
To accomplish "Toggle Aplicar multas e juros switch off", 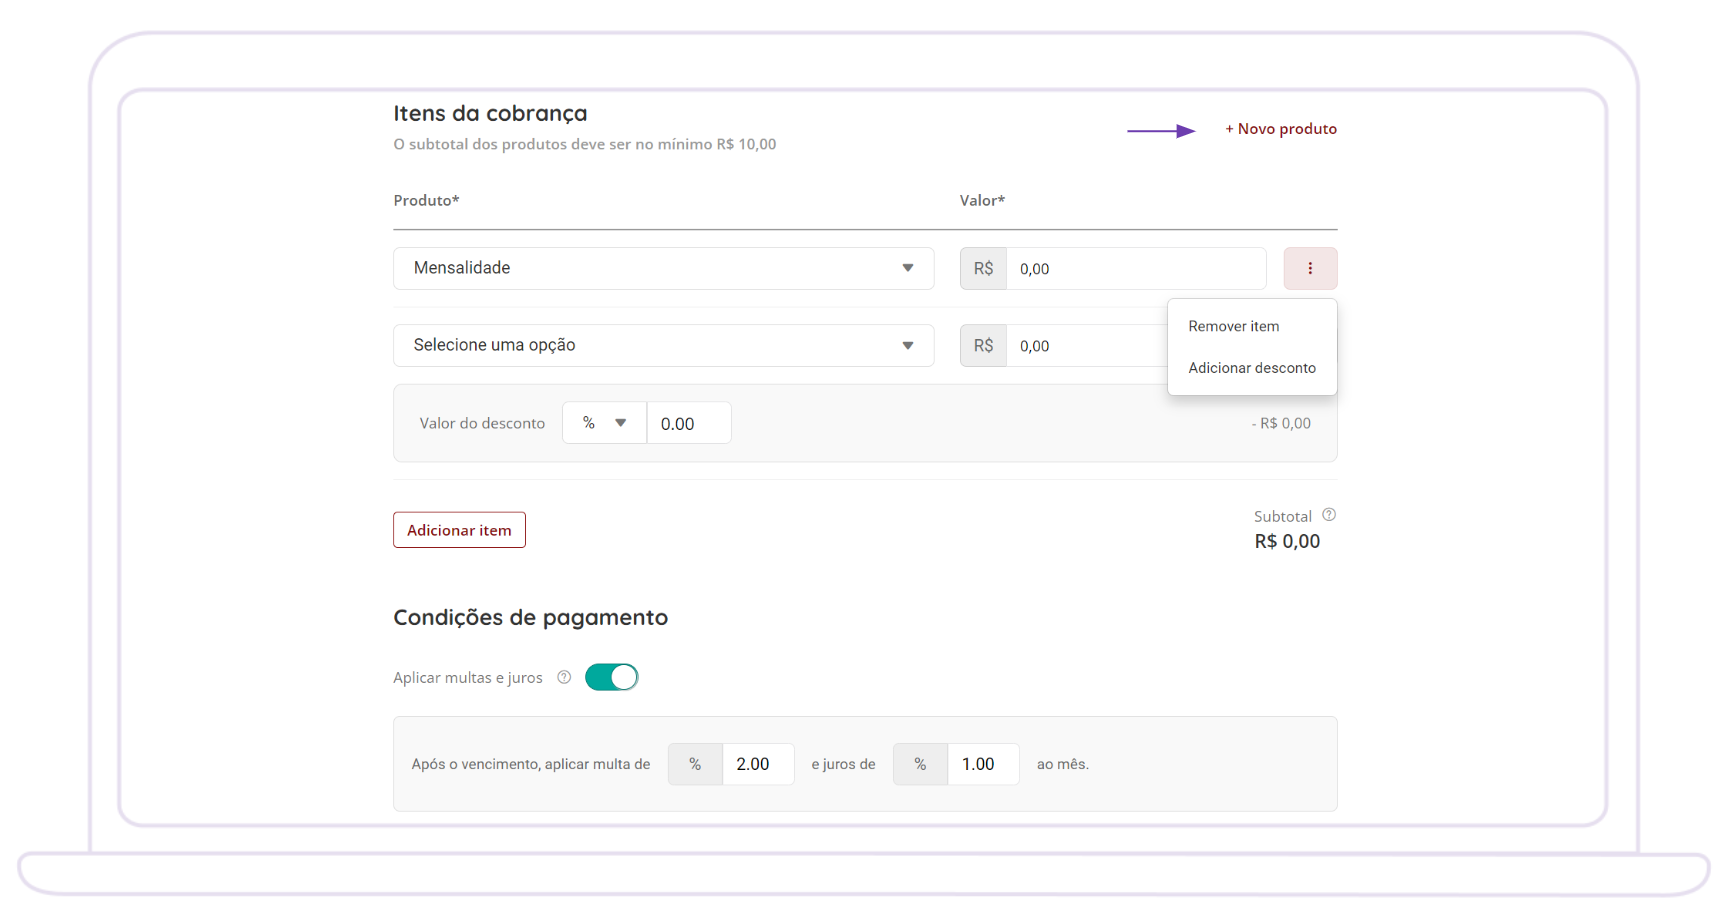I will point(611,677).
